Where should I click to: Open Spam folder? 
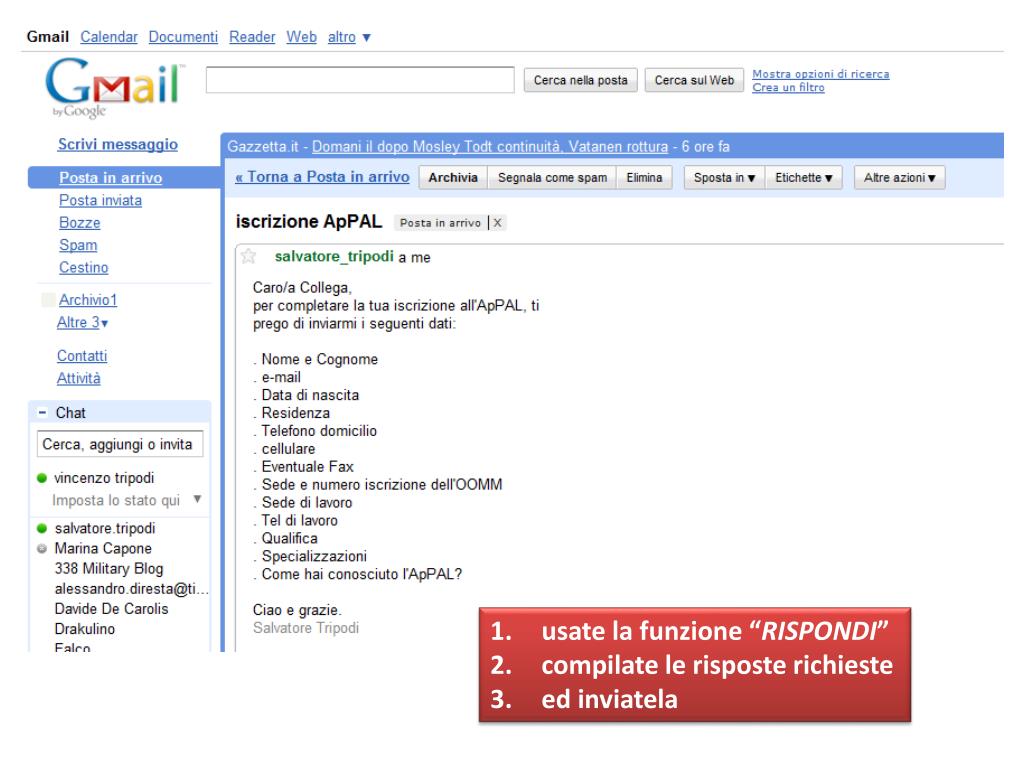(x=78, y=246)
